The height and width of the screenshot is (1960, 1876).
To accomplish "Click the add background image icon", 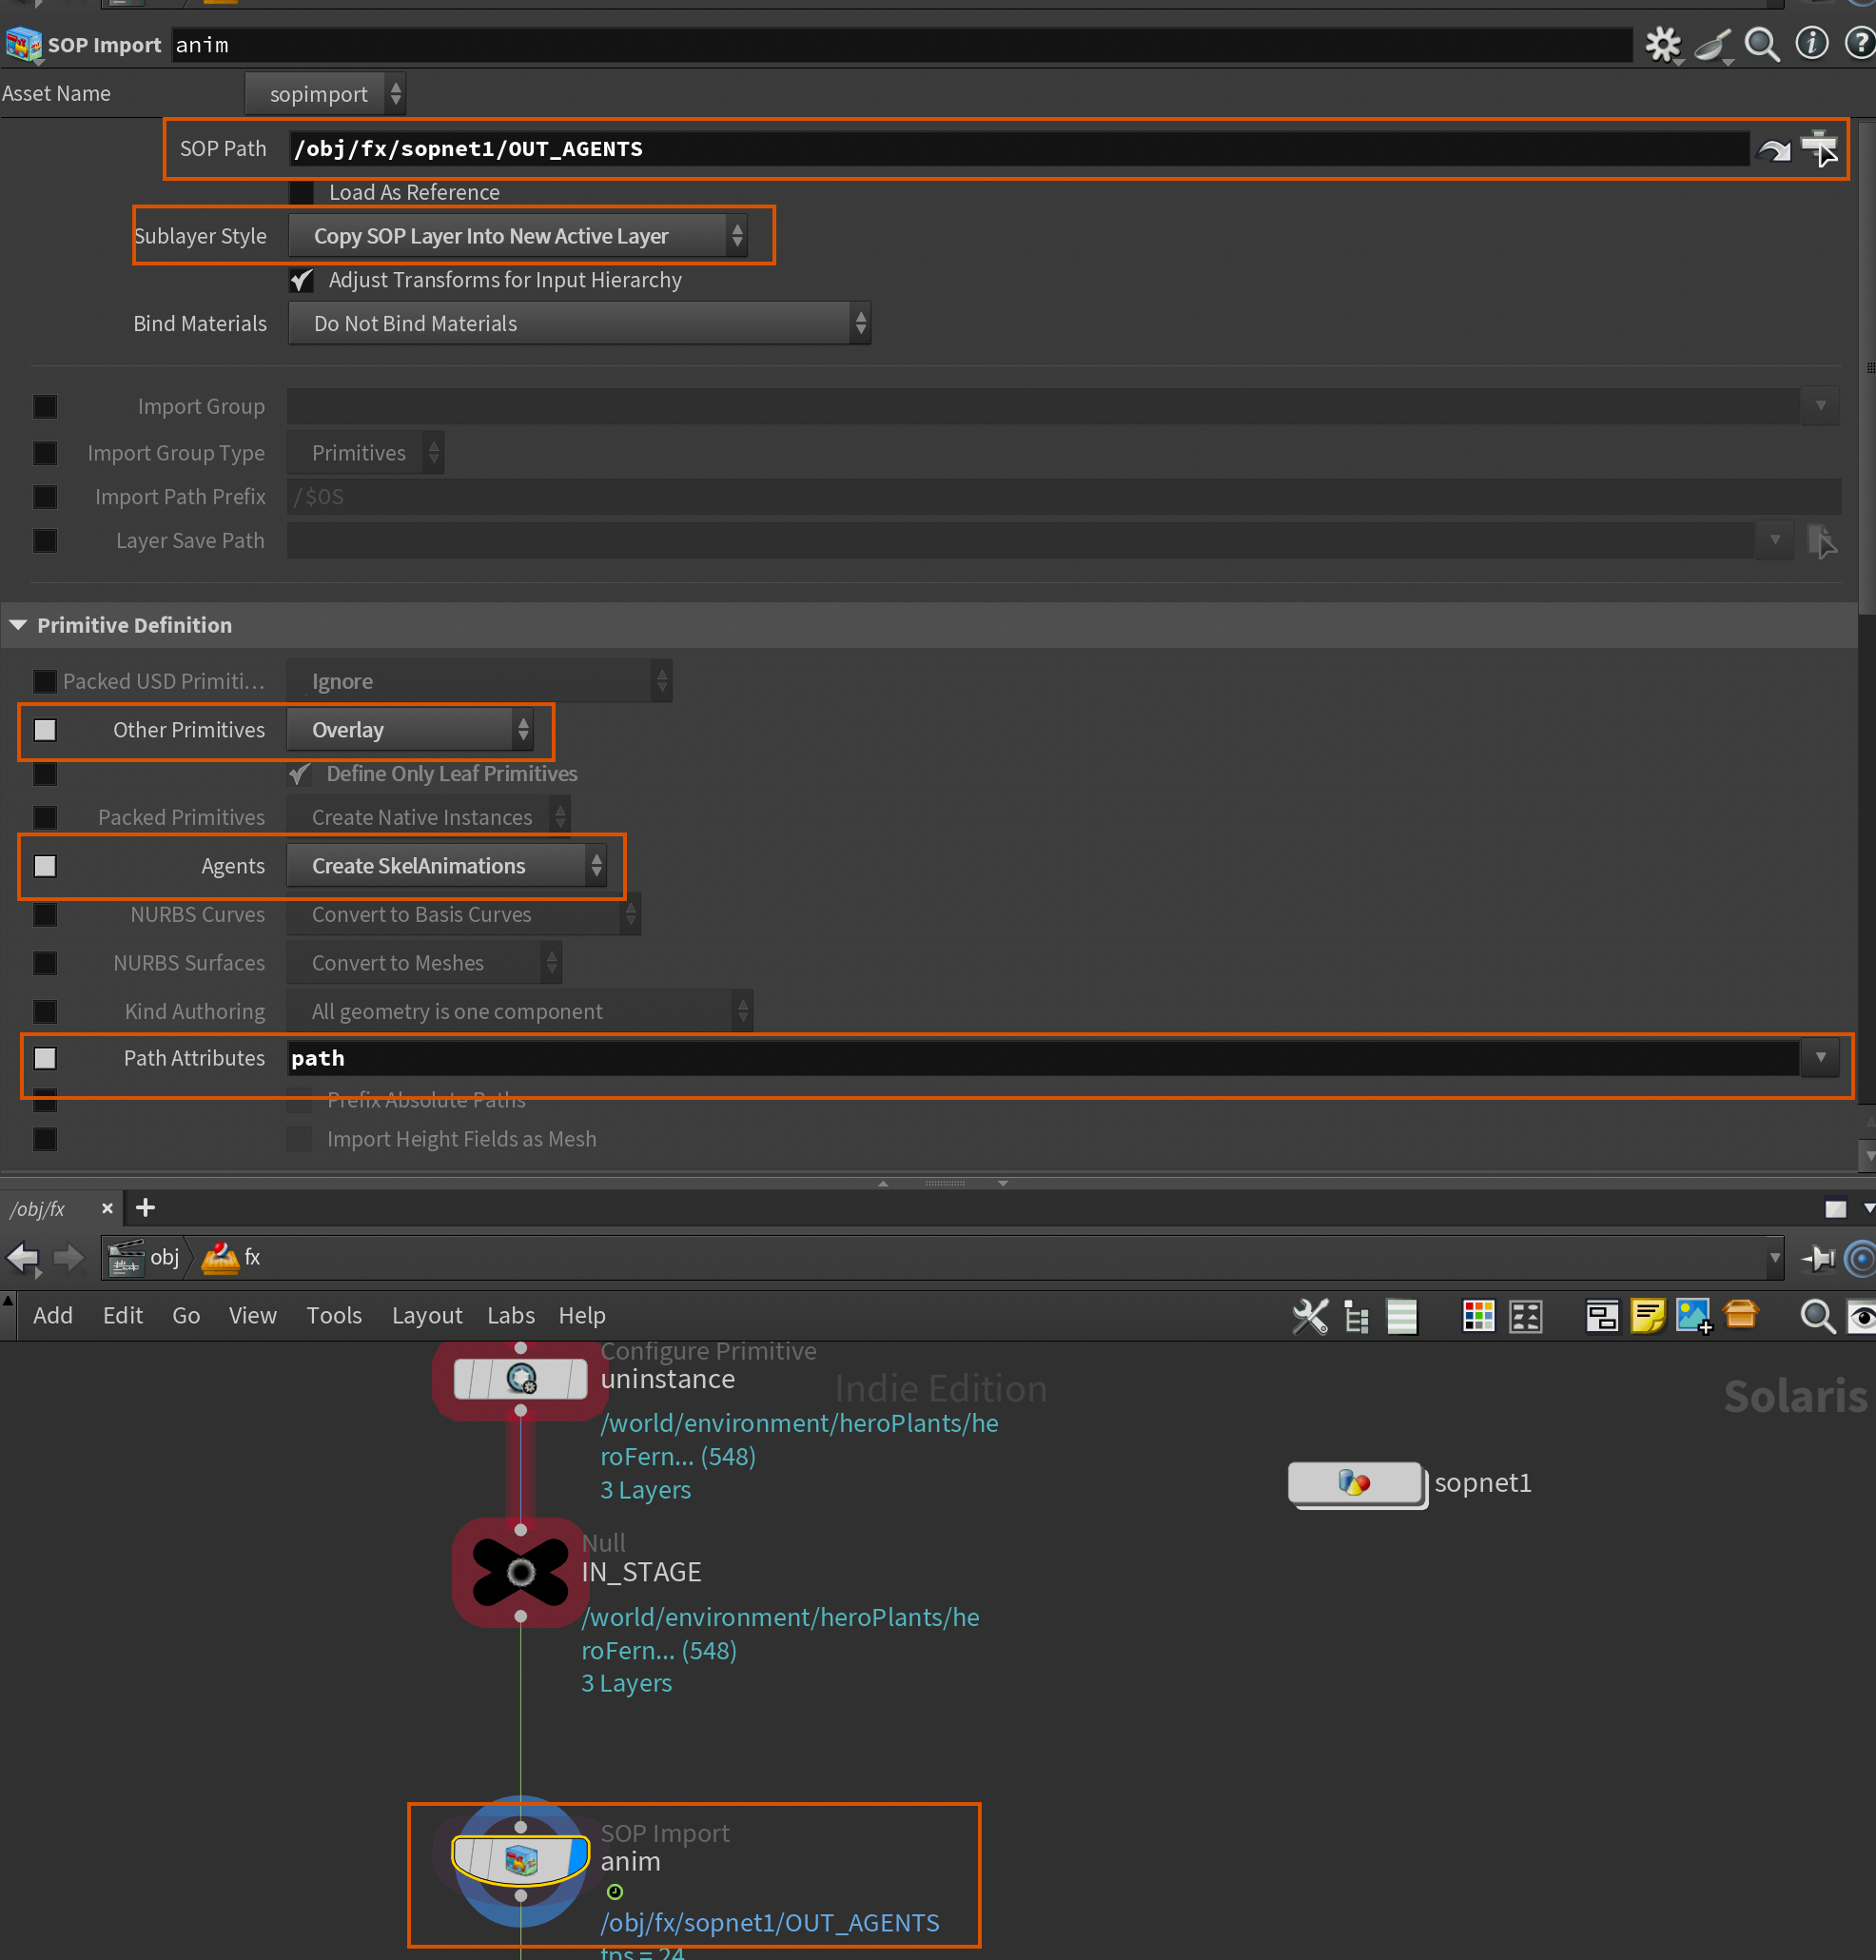I will pos(1694,1316).
